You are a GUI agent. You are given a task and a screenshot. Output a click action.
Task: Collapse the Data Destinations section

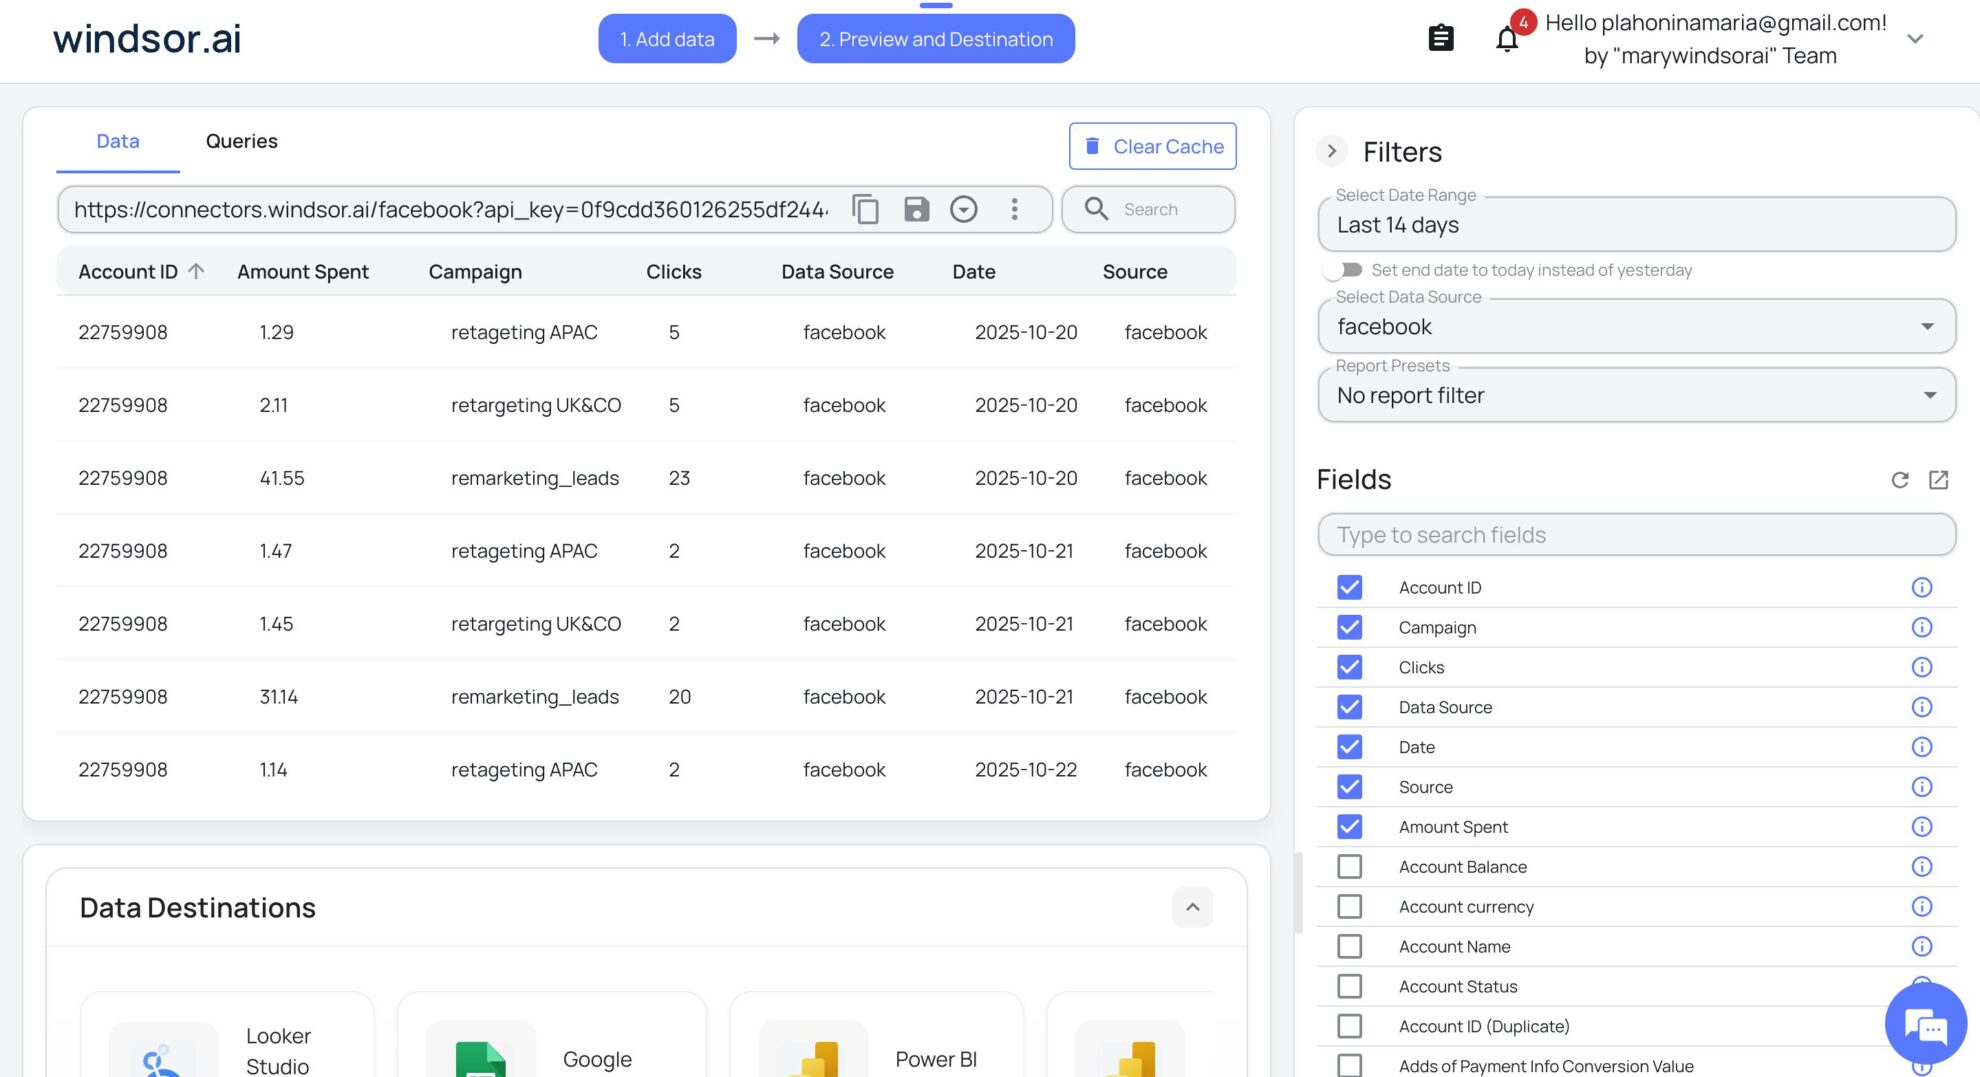point(1192,907)
